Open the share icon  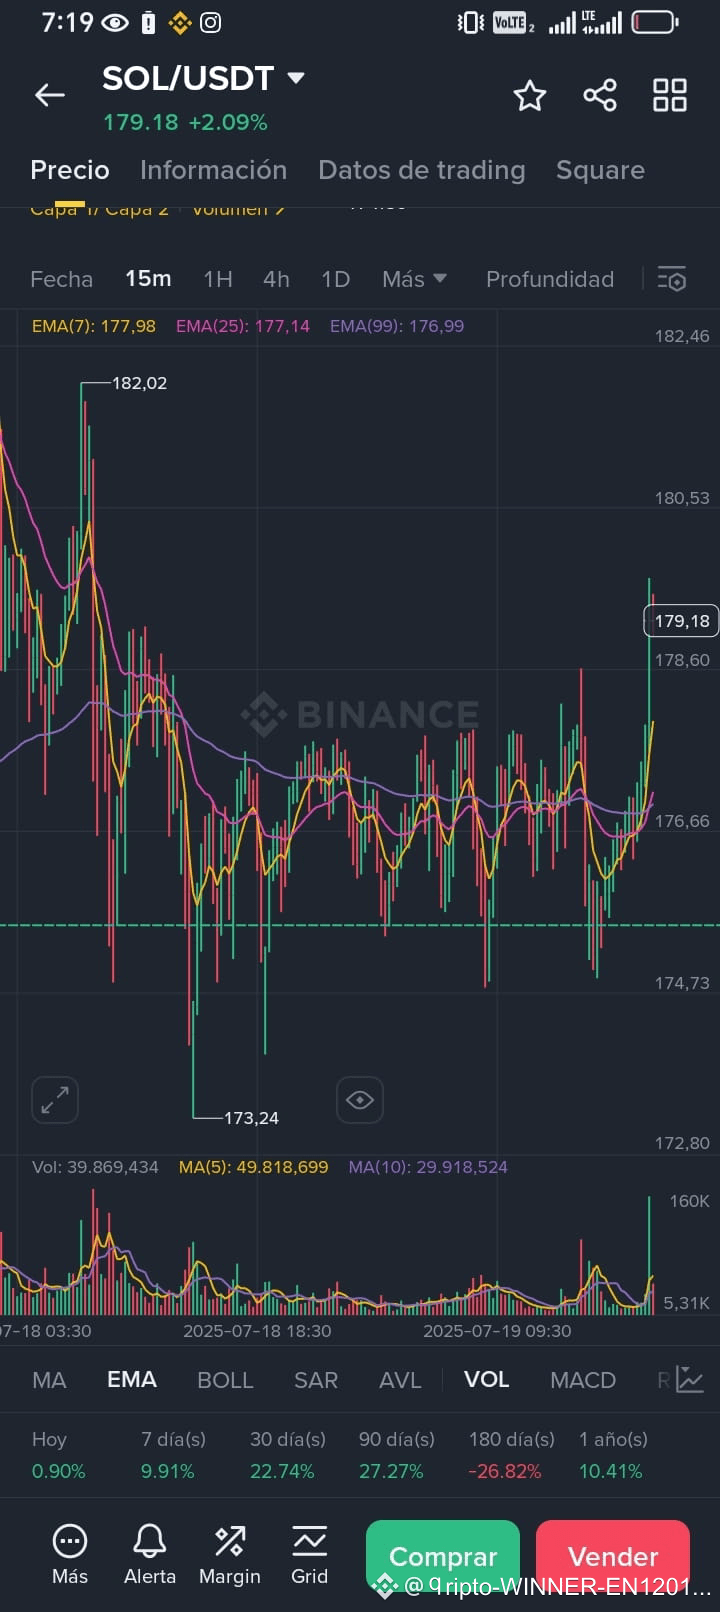600,96
